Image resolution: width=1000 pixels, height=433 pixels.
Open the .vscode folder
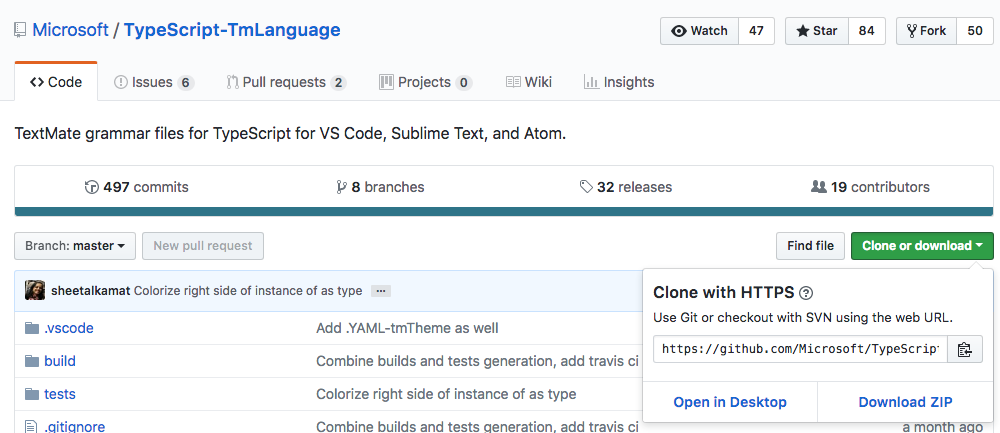click(x=69, y=328)
